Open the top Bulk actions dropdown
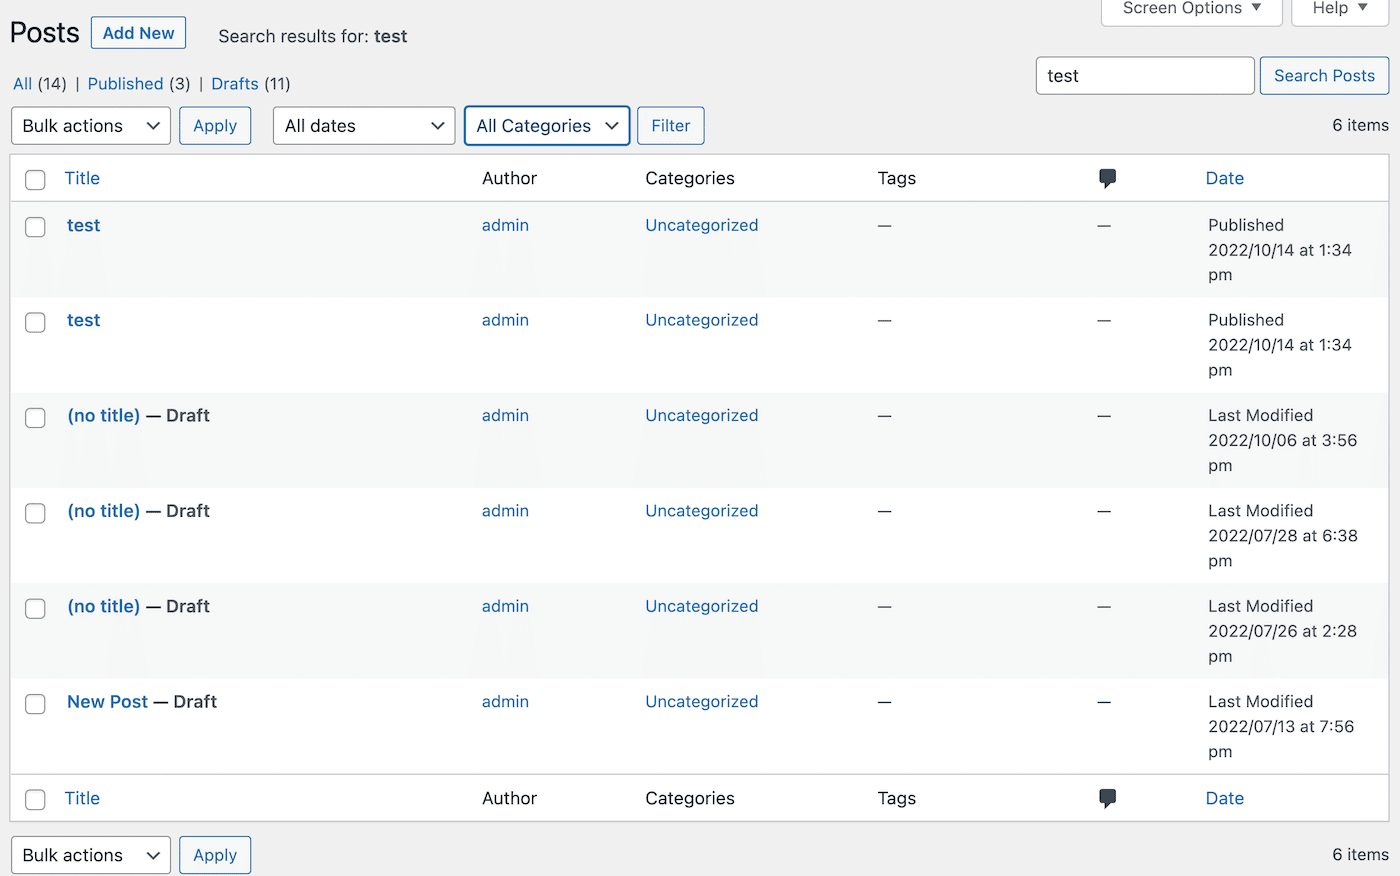Screen dimensions: 1400x876 (91, 126)
